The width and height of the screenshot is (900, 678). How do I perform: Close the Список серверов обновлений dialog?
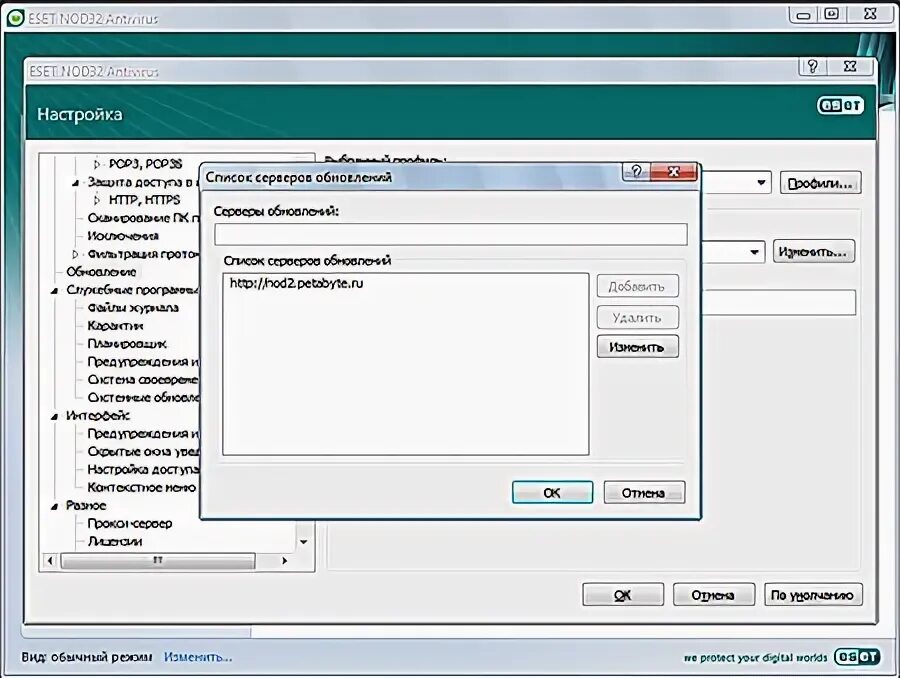point(674,171)
